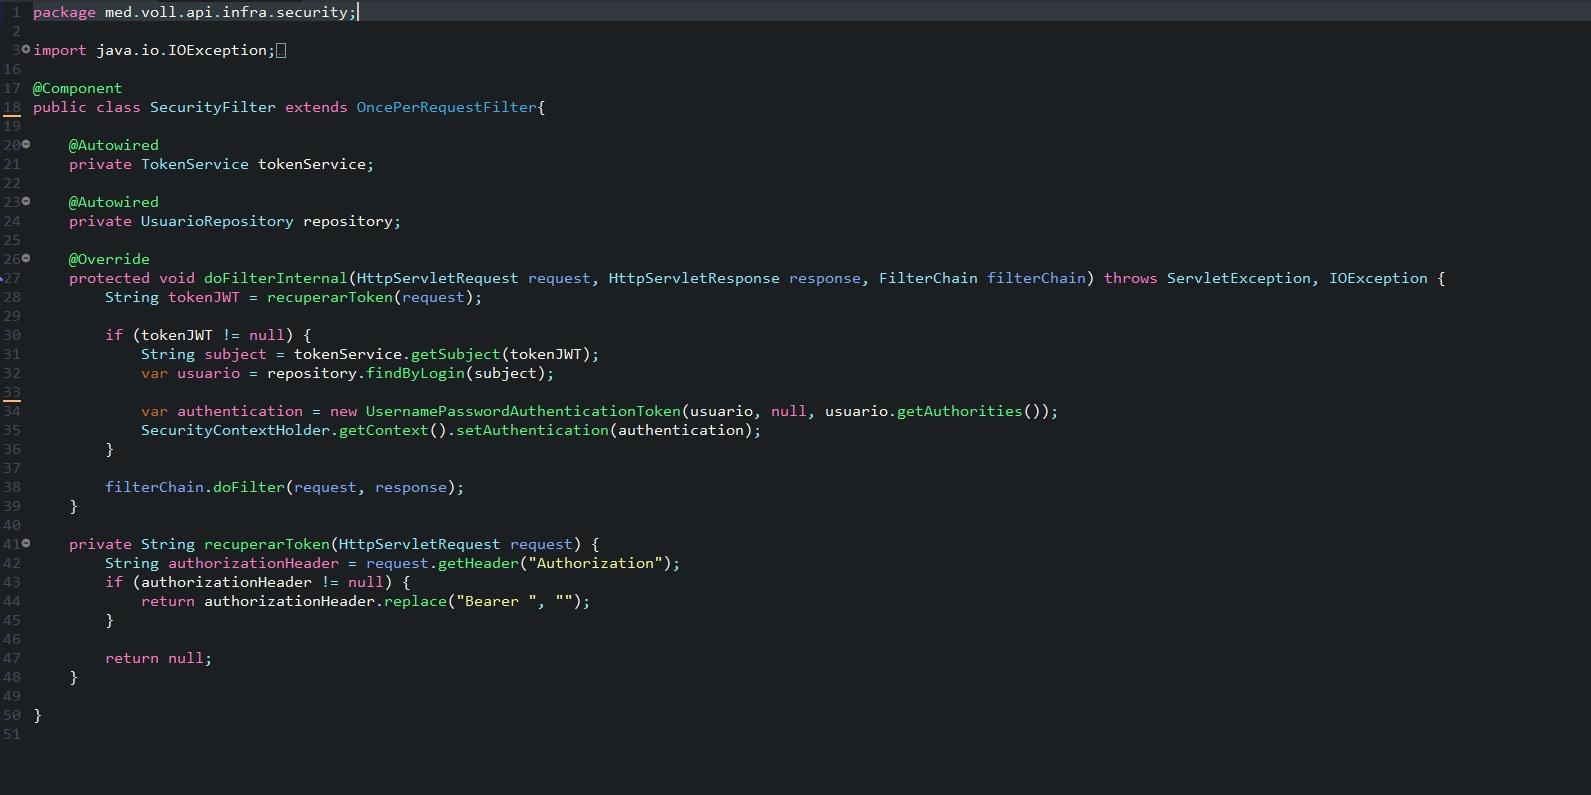Image resolution: width=1591 pixels, height=795 pixels.
Task: Click the "UsuarioRepository" type name
Action: 217,221
